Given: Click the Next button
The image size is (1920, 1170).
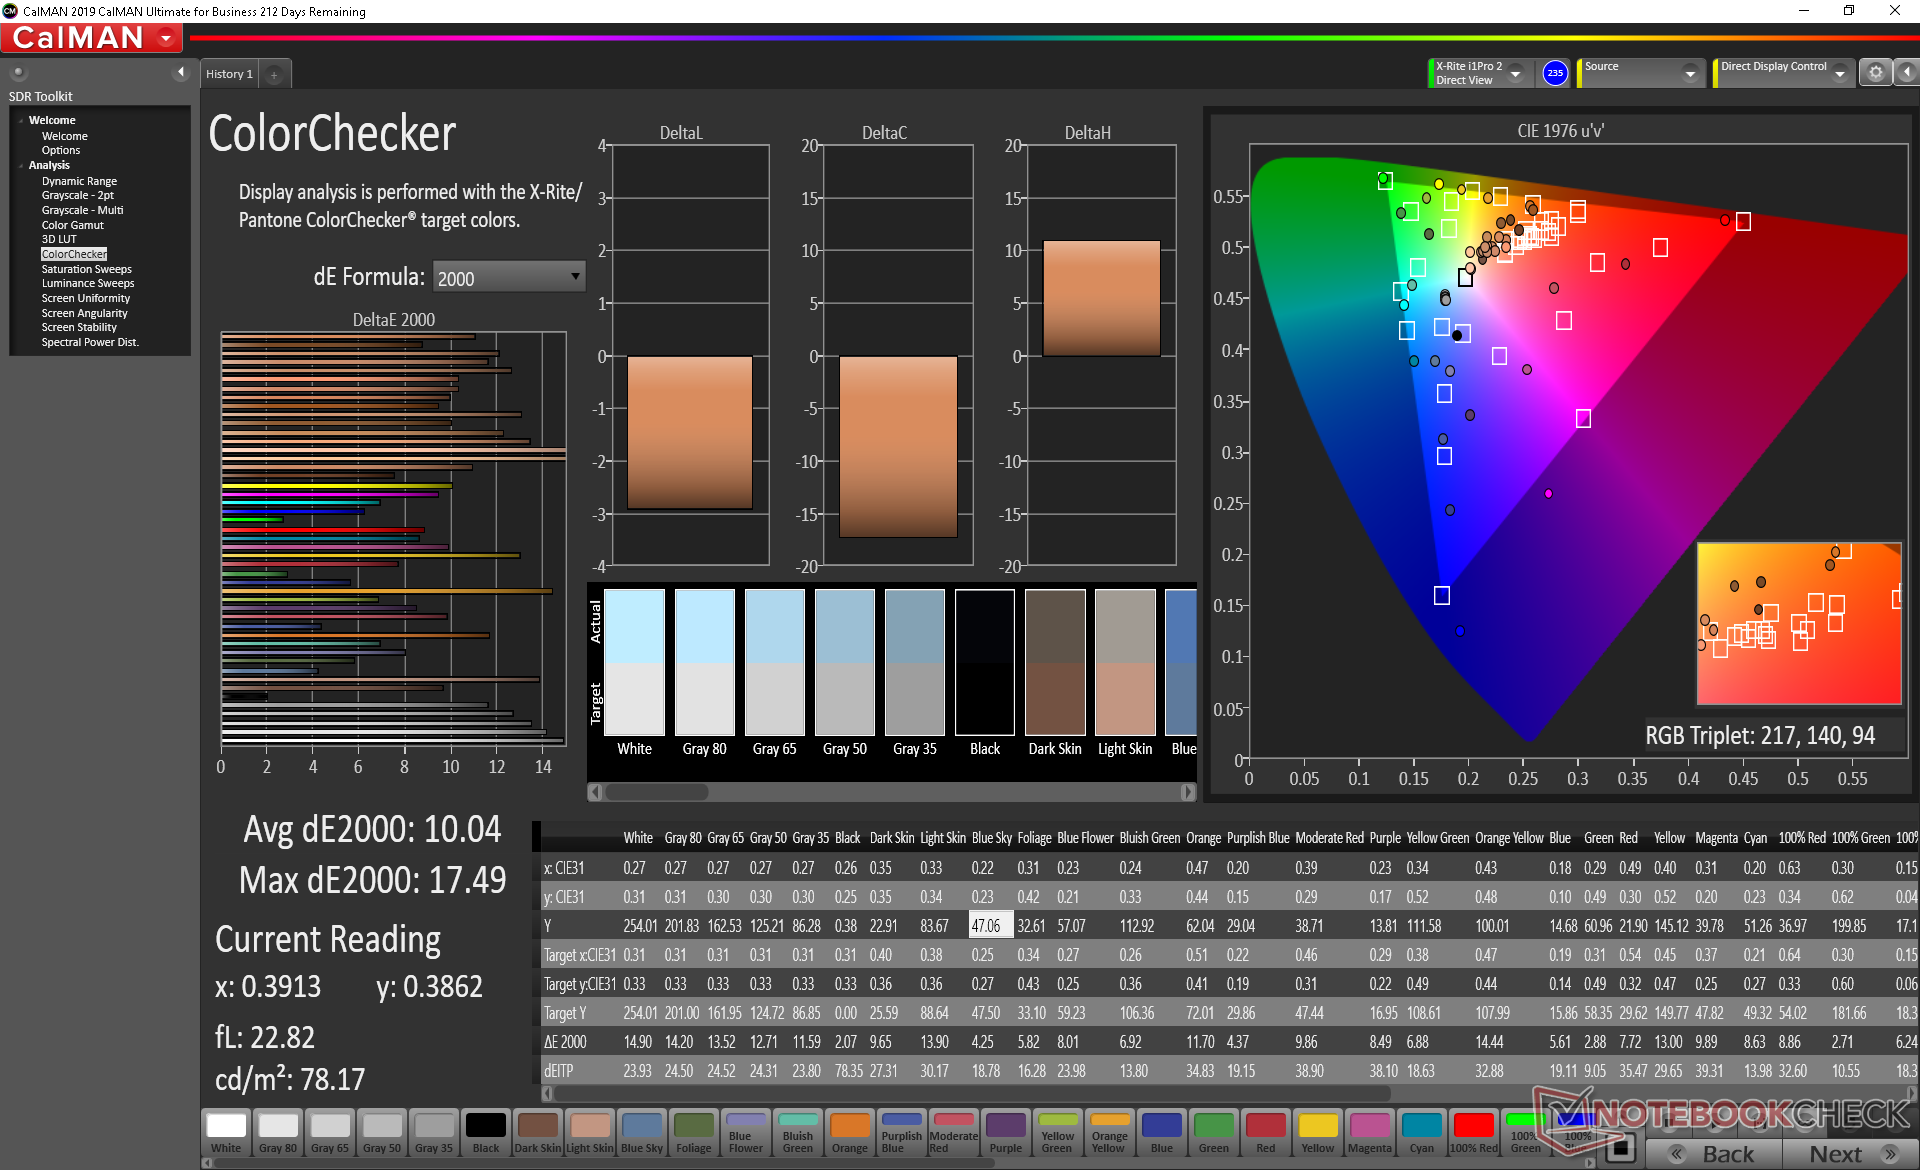Looking at the screenshot, I should tap(1848, 1153).
